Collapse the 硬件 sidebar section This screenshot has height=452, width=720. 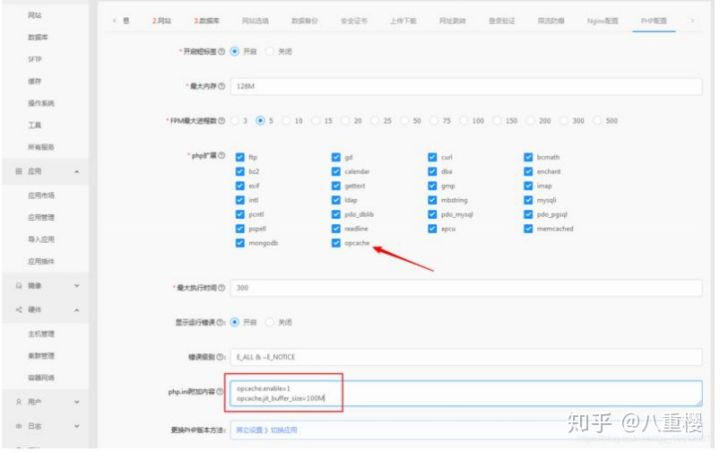(77, 310)
